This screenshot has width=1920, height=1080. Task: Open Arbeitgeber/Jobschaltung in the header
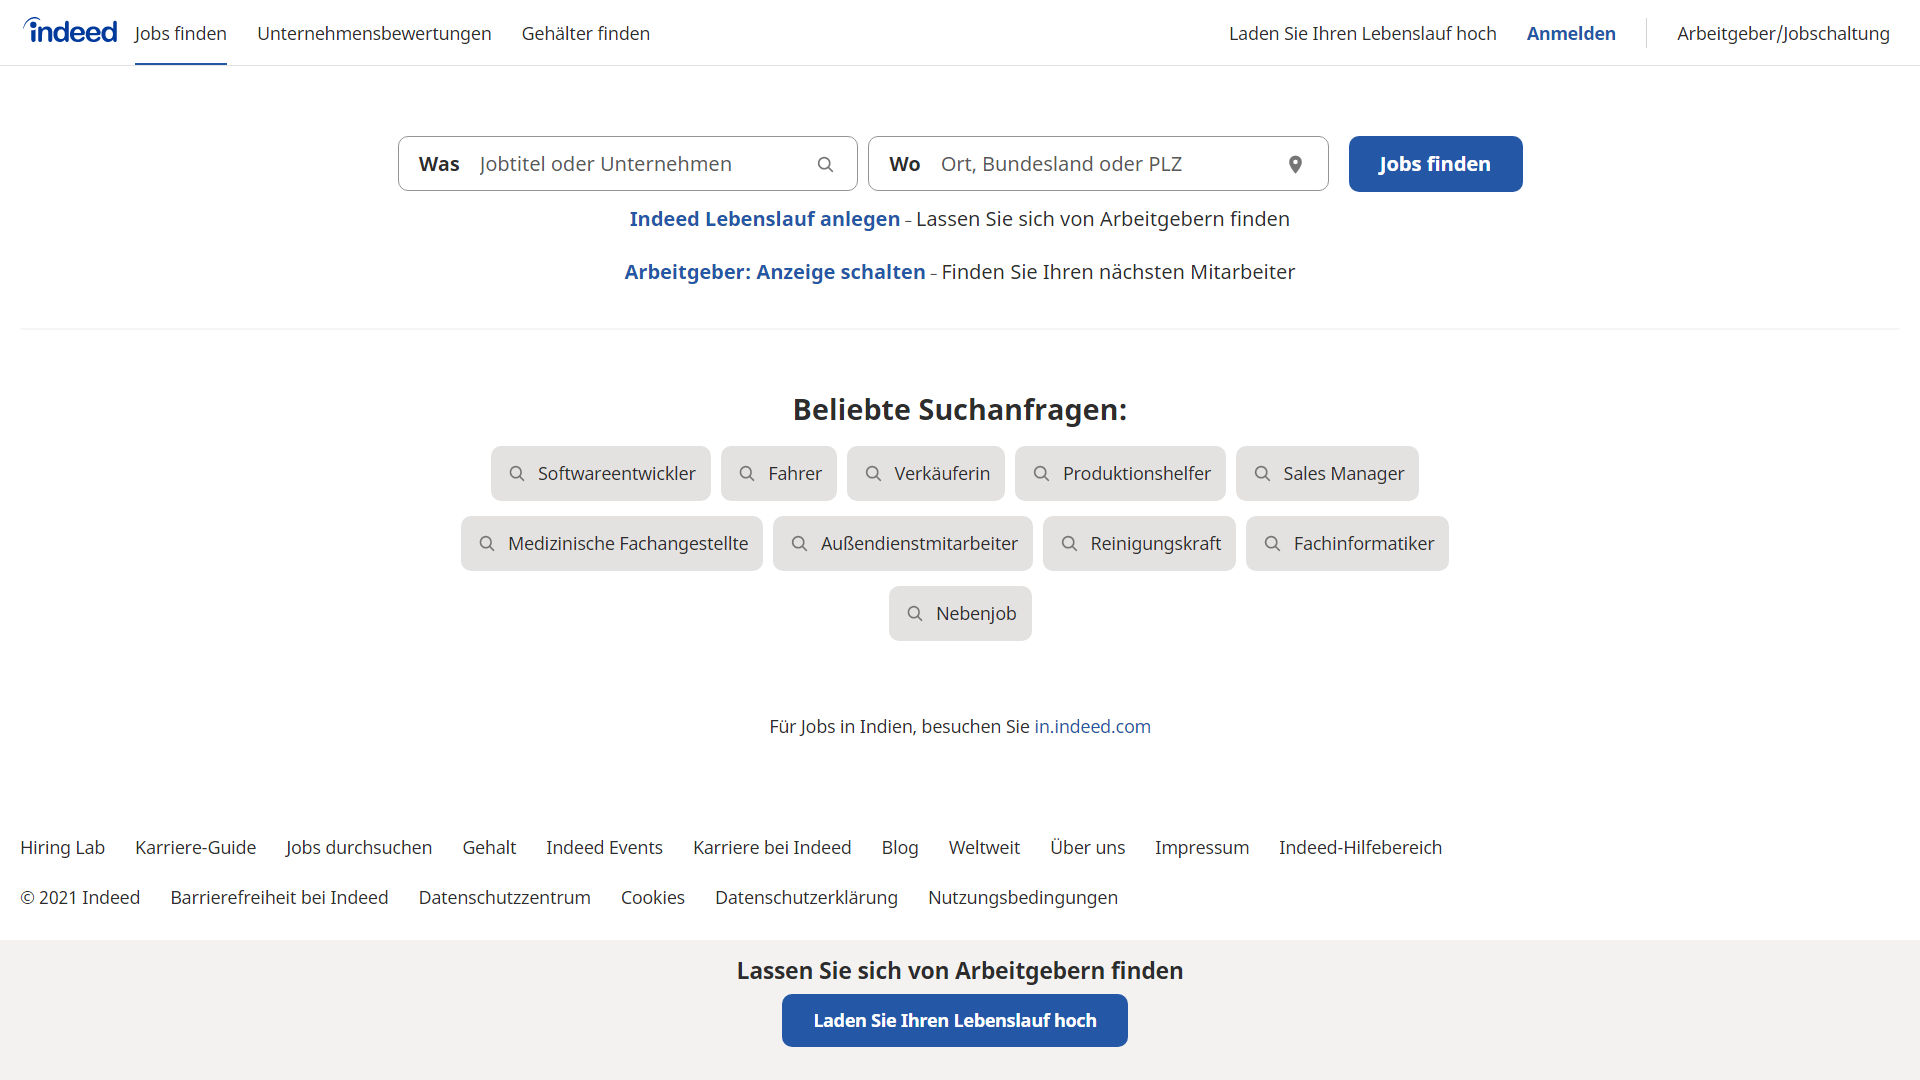point(1783,33)
